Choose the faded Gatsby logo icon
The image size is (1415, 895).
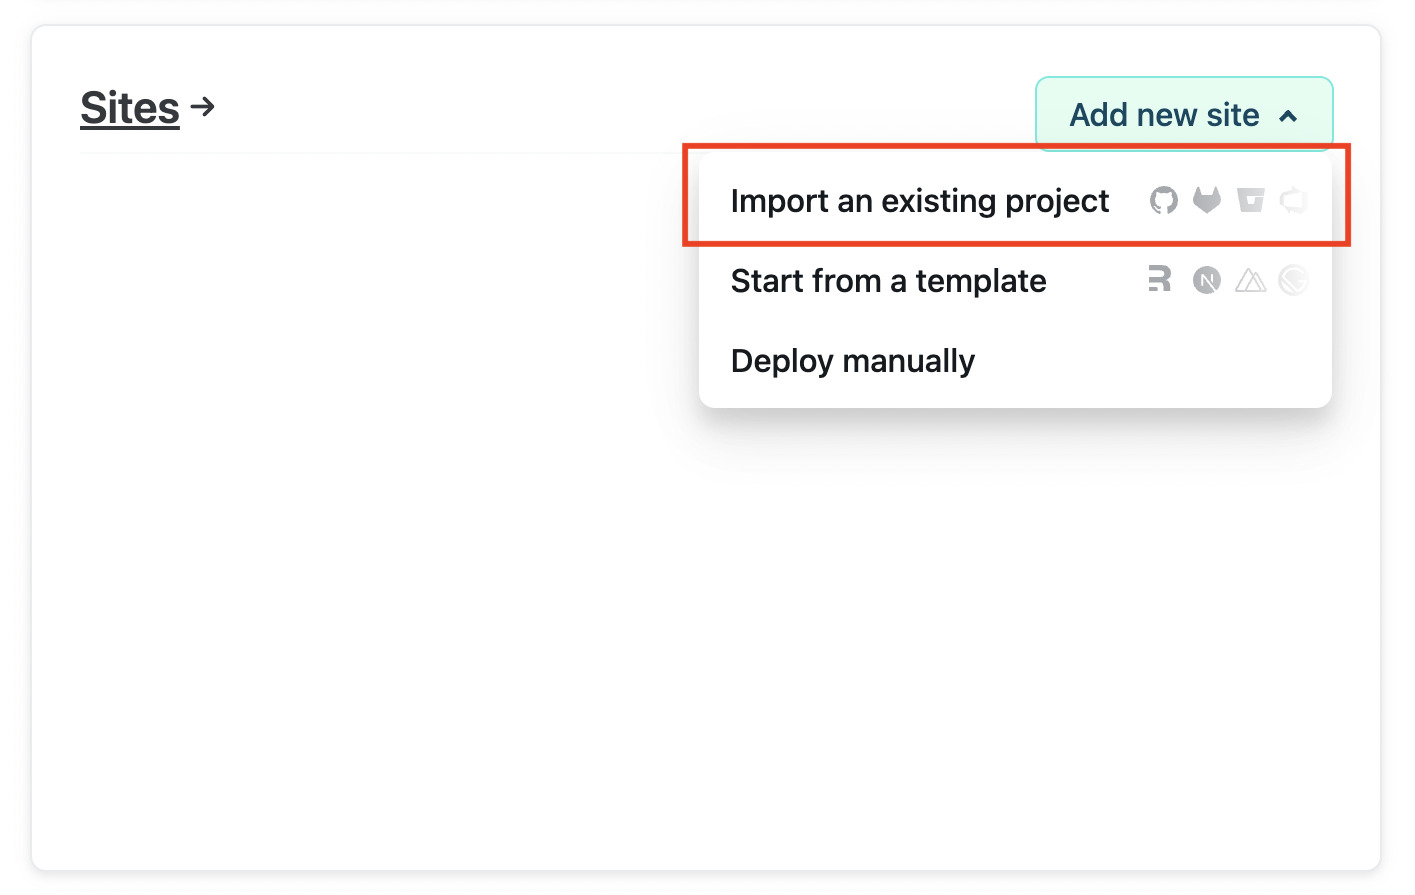[x=1294, y=281]
